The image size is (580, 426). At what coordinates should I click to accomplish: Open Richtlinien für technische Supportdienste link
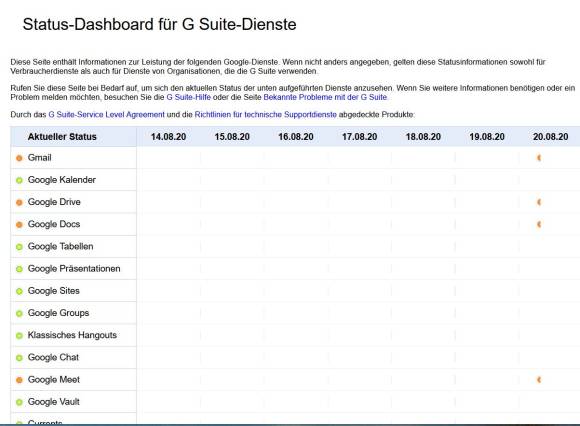point(266,115)
